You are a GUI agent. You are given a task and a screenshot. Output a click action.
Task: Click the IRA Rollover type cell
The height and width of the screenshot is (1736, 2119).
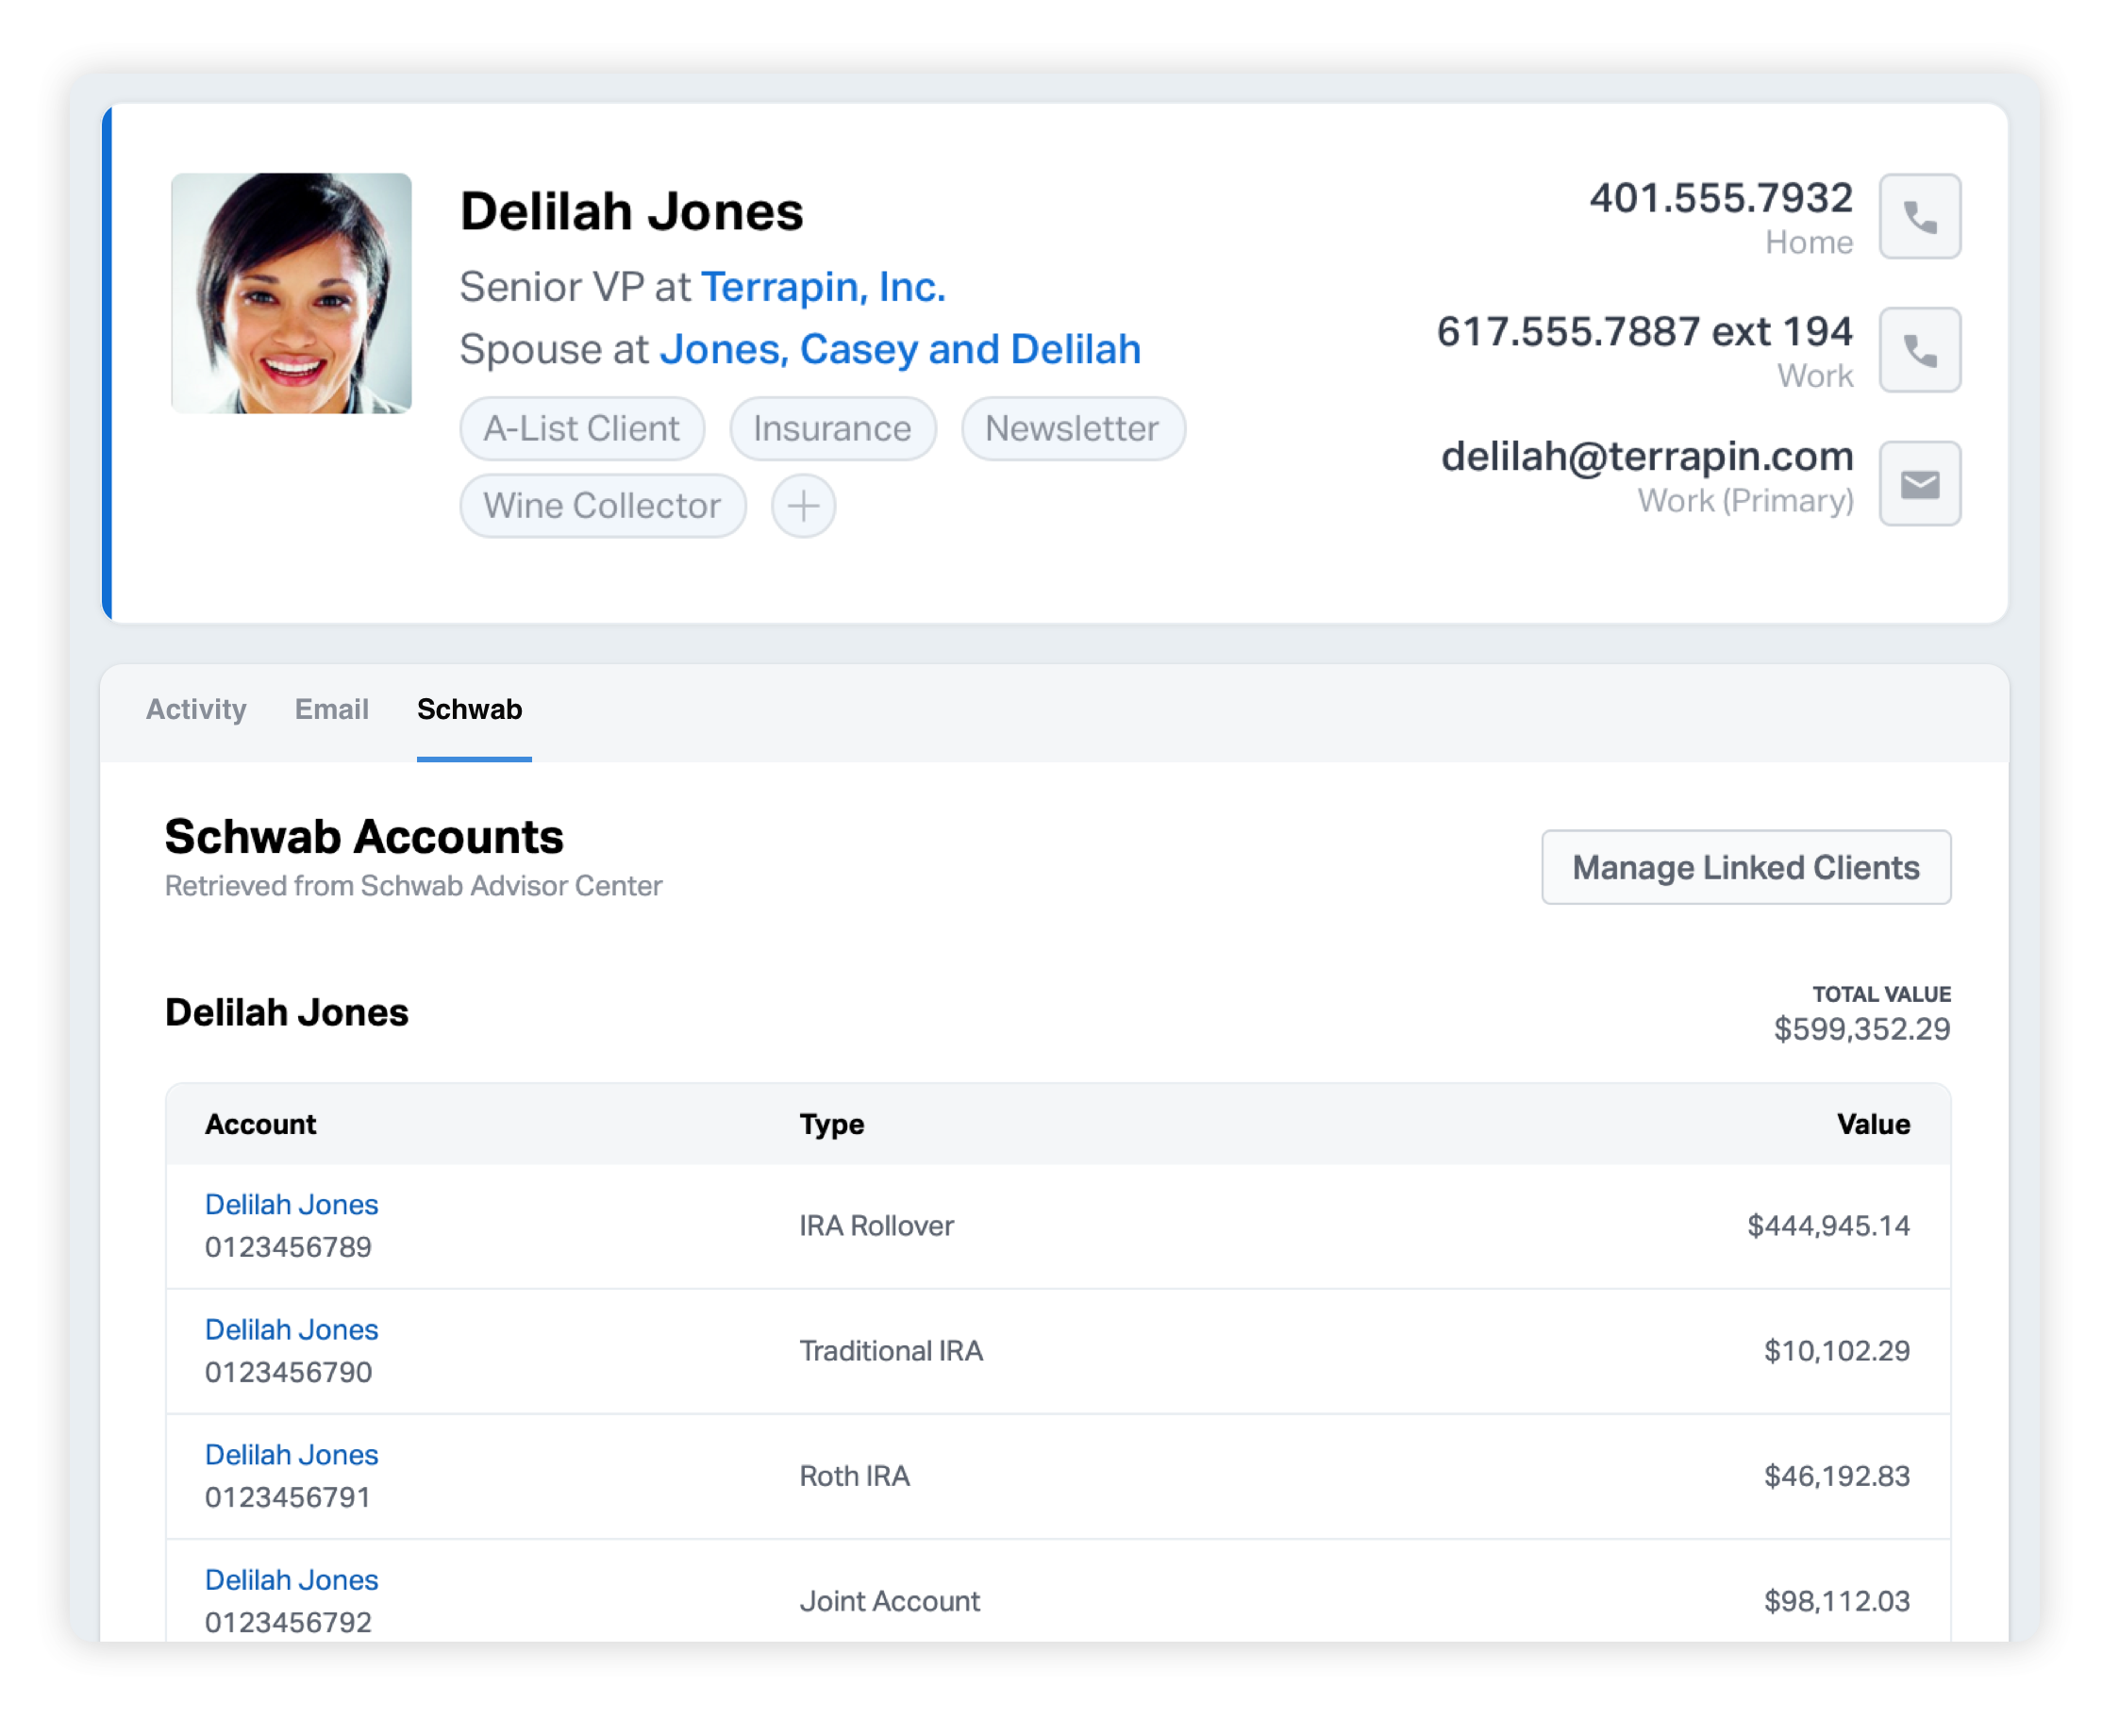click(876, 1226)
